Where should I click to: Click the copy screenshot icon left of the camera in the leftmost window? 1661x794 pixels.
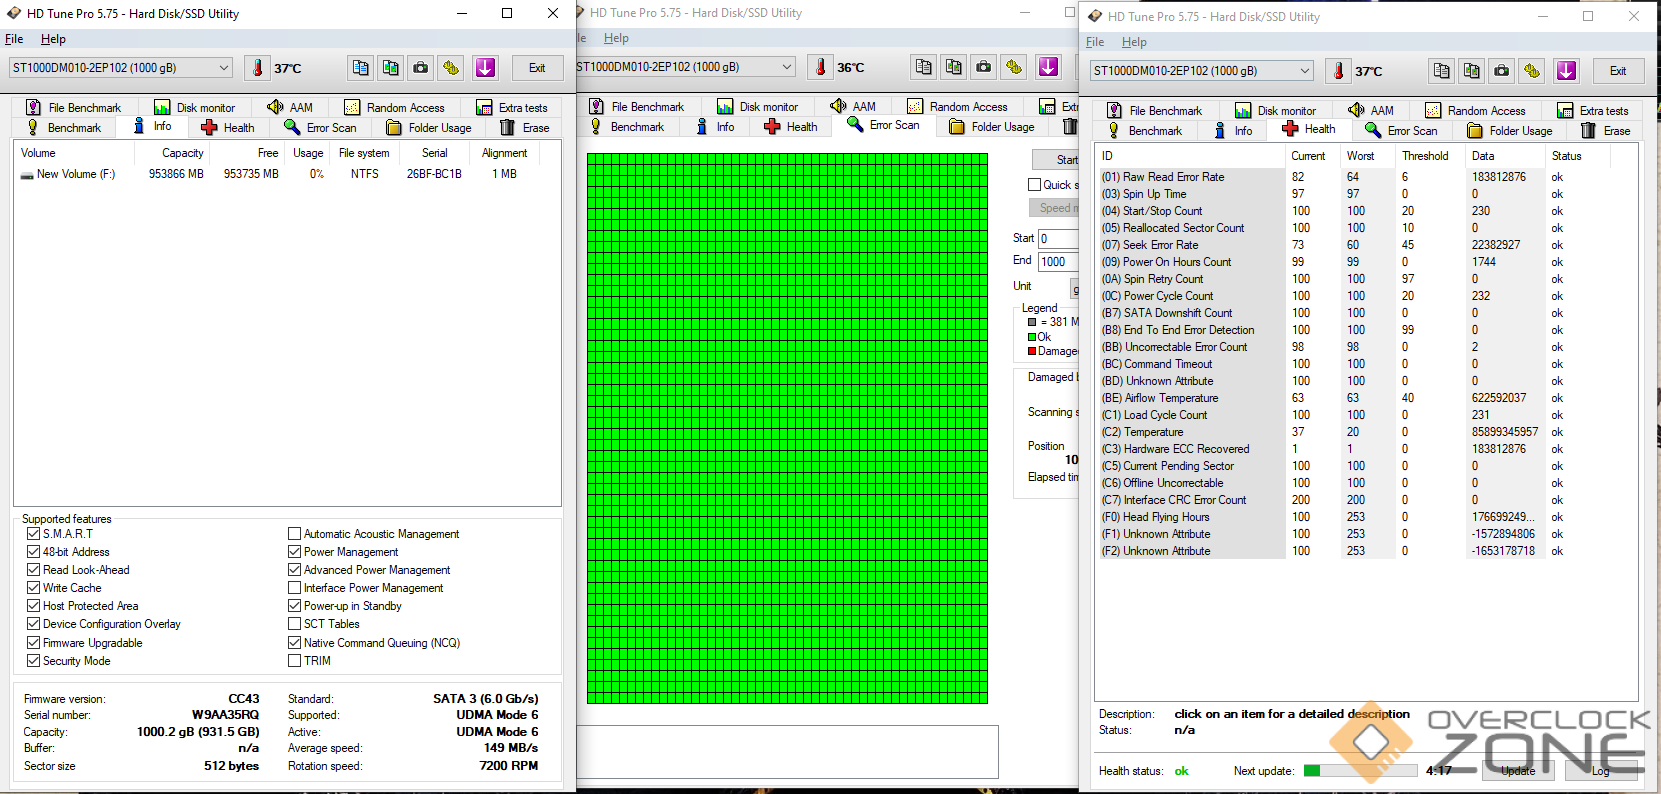[391, 68]
